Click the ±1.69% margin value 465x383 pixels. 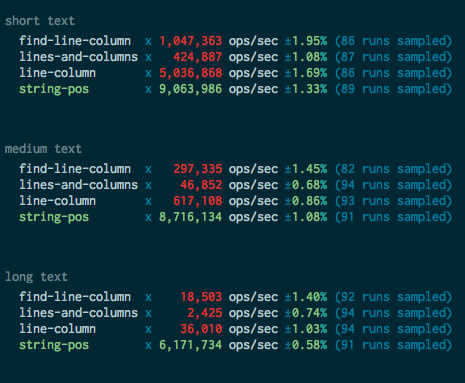coord(306,73)
